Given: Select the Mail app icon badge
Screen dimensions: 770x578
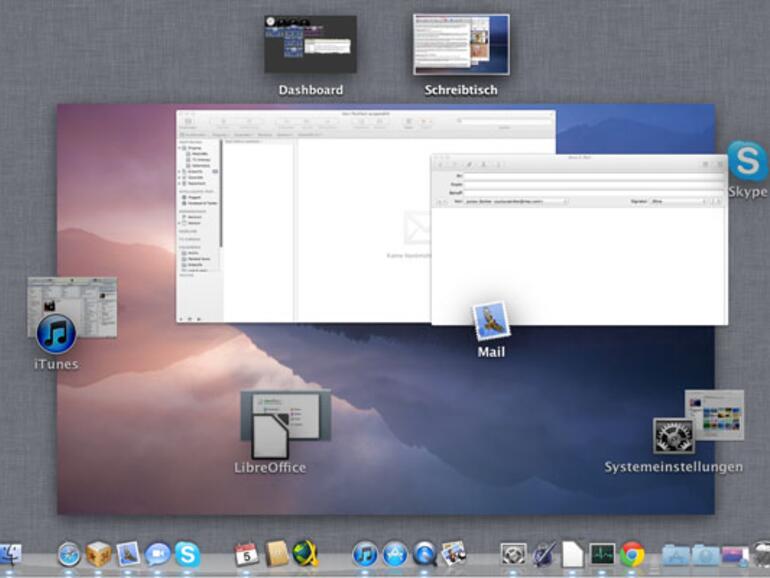Looking at the screenshot, I should pos(491,321).
